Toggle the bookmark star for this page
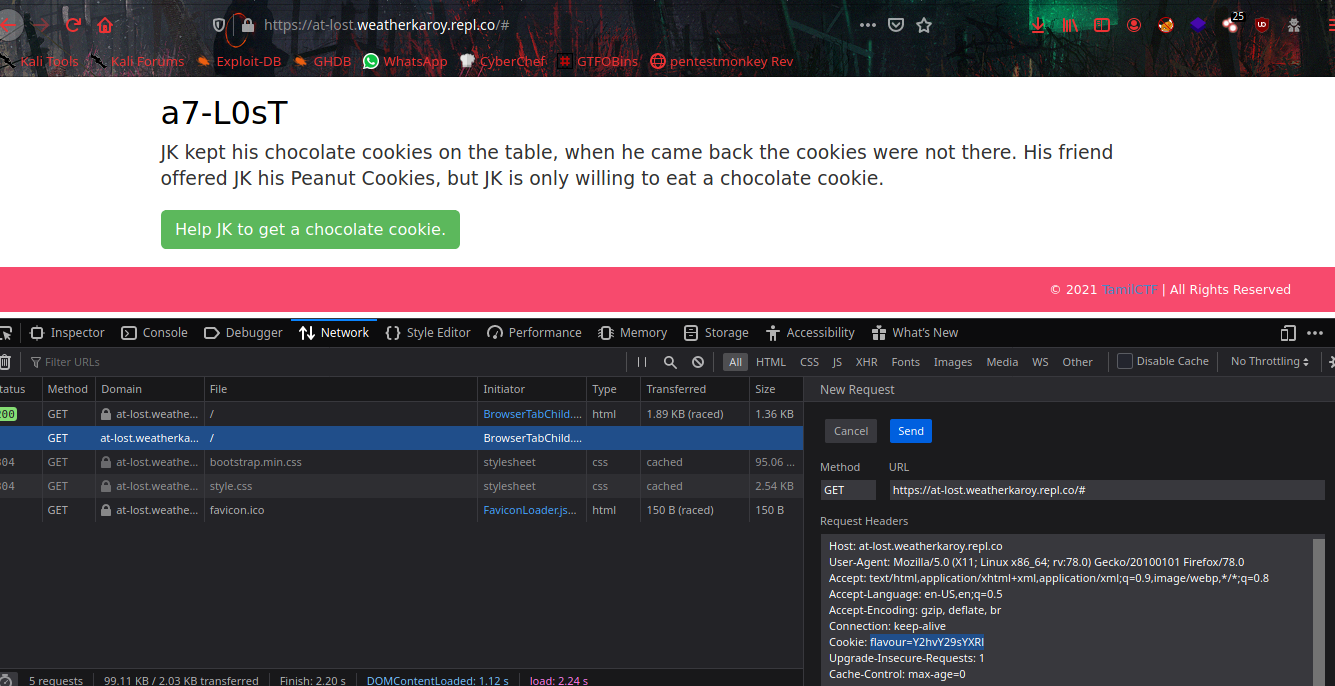Image resolution: width=1335 pixels, height=686 pixels. coord(924,25)
